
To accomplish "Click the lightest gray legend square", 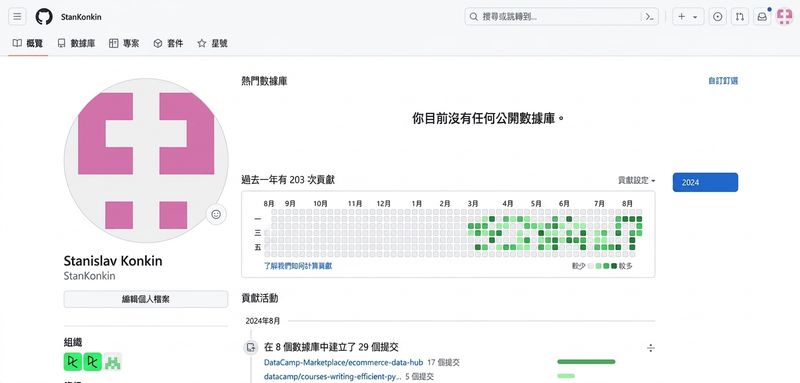I will (x=591, y=266).
